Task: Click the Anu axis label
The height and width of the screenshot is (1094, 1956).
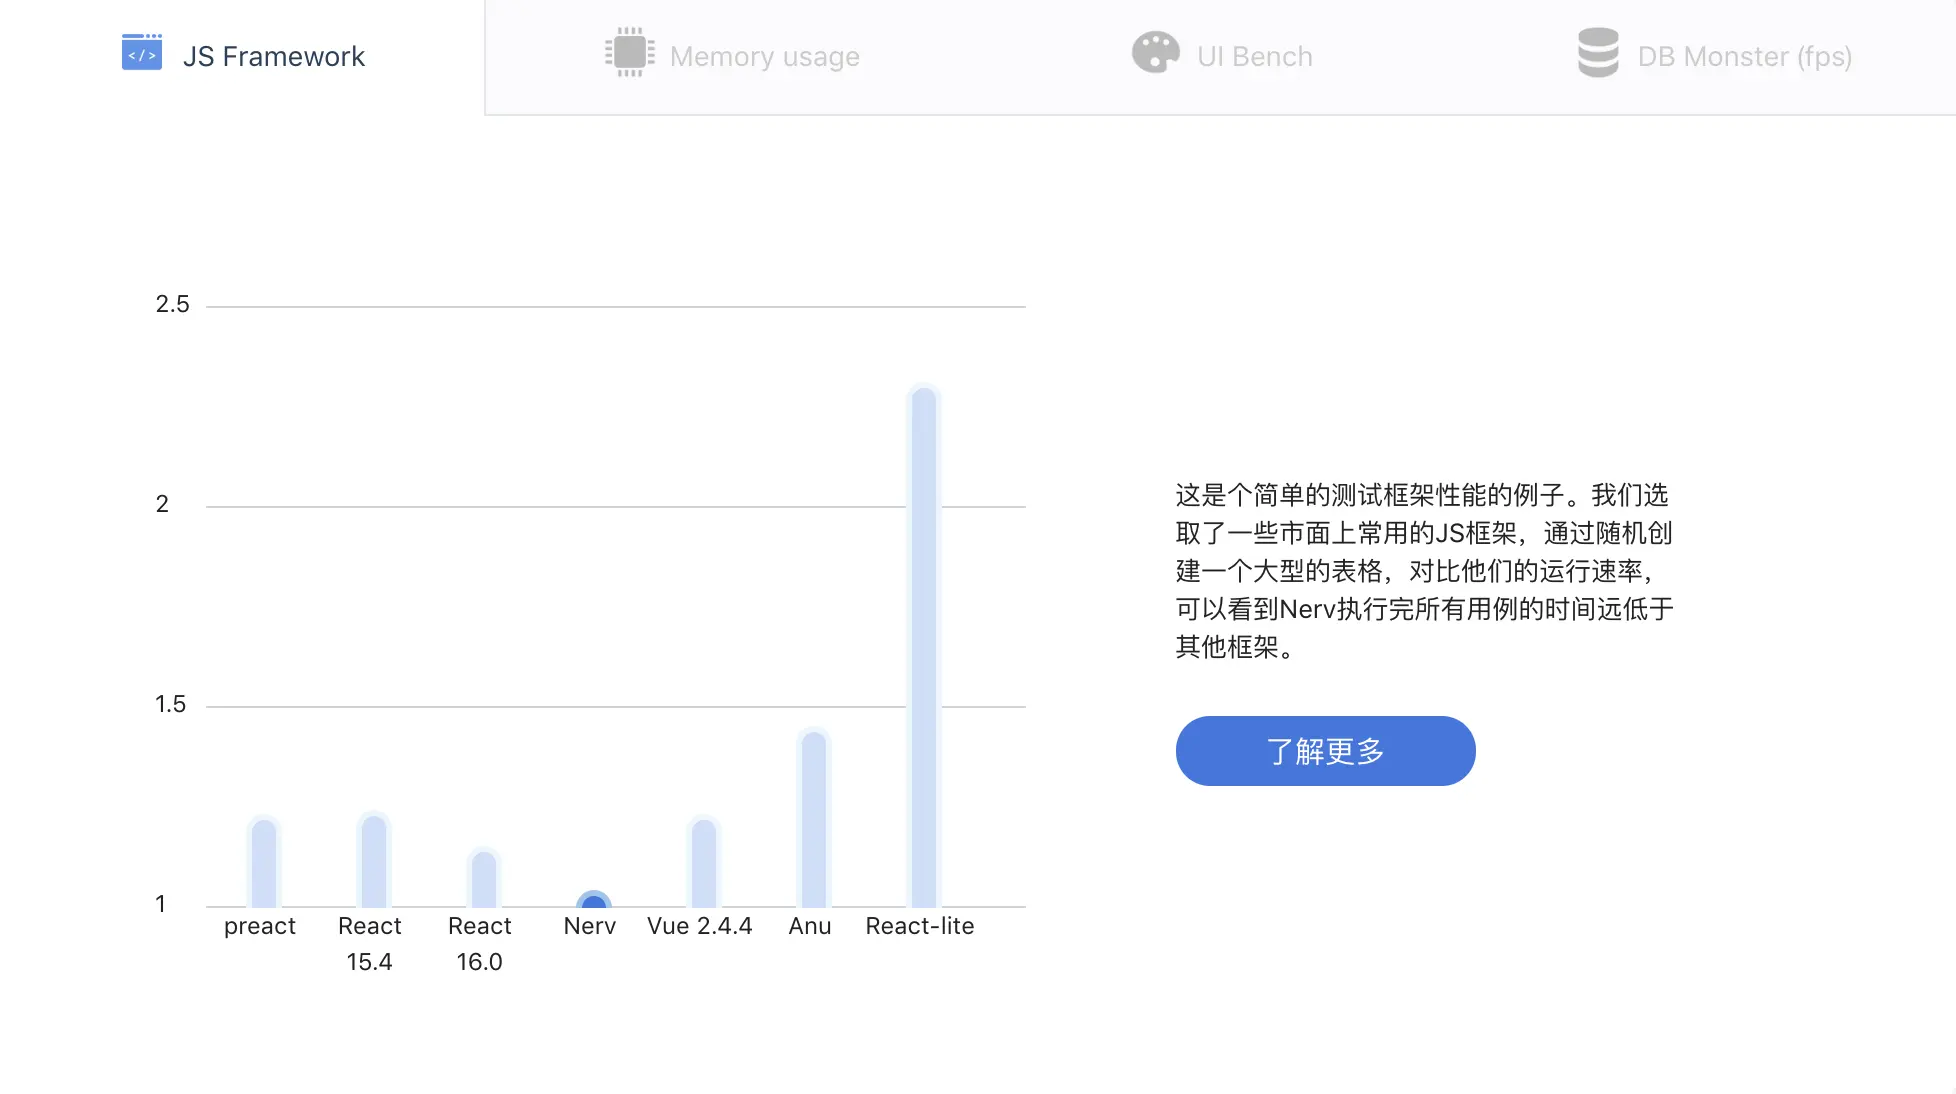Action: click(810, 926)
